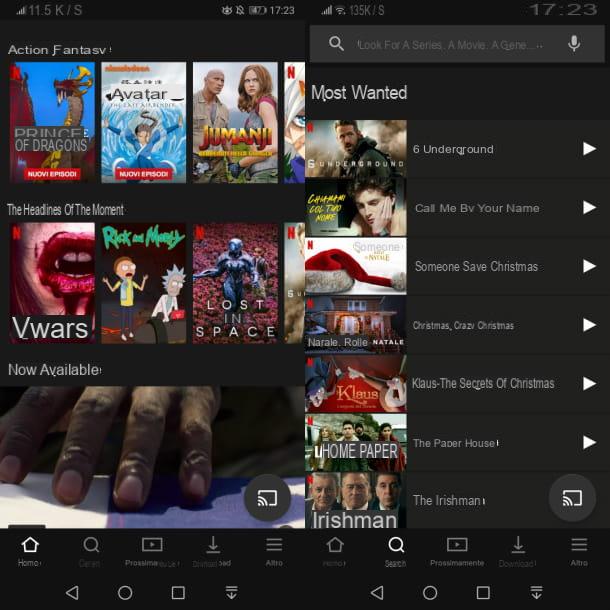
Task: Play The Paper House
Action: pyautogui.click(x=589, y=442)
